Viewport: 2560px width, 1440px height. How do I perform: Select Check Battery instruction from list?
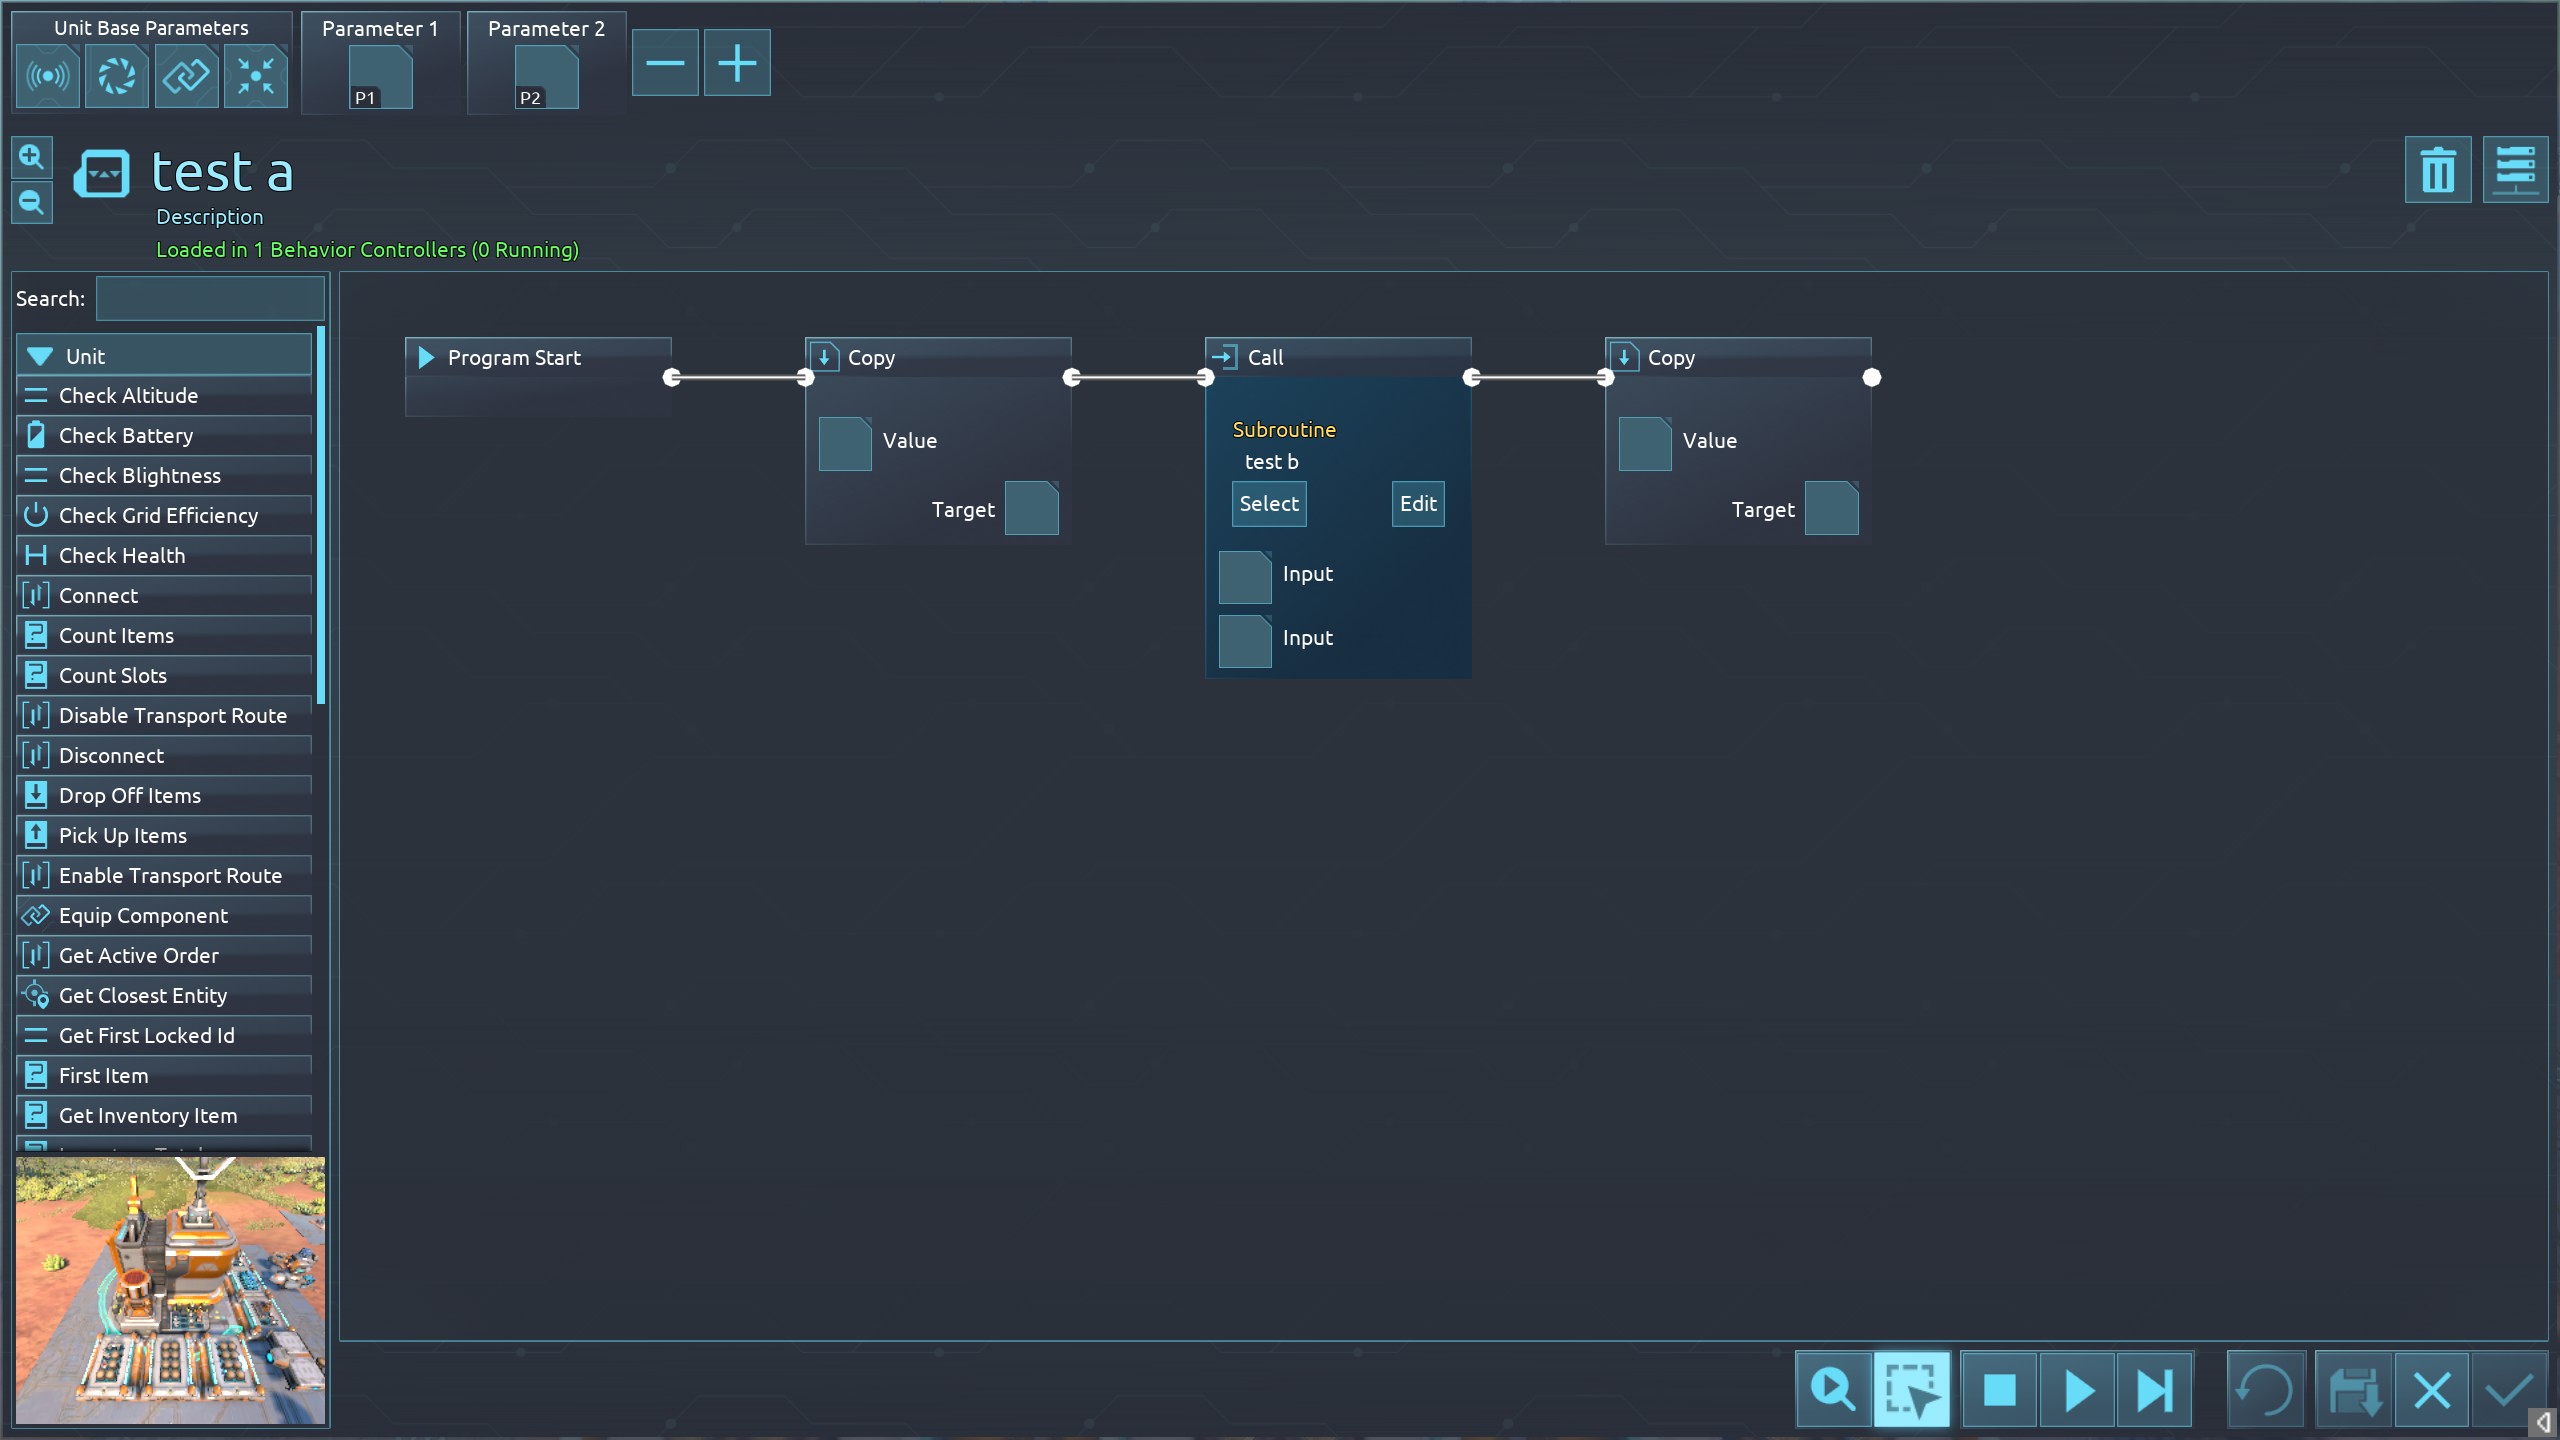pos(126,436)
